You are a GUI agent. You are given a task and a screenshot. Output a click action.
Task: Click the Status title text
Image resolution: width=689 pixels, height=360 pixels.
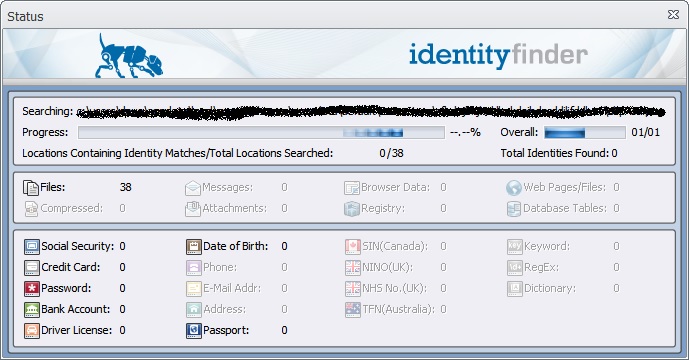pos(25,17)
